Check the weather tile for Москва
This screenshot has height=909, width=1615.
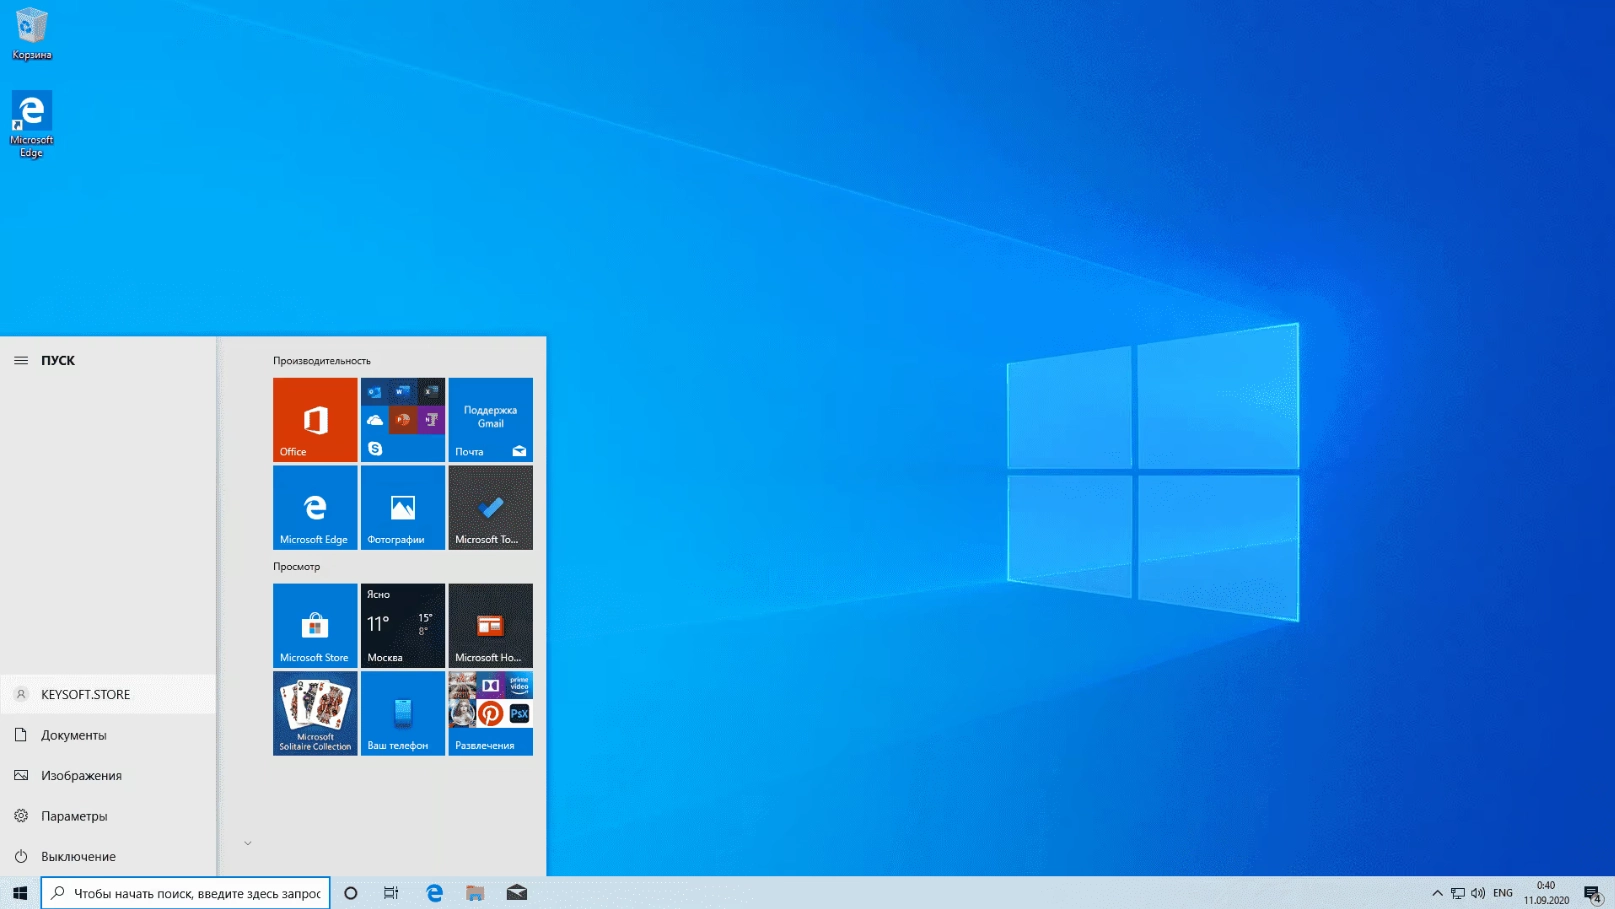[x=402, y=625]
